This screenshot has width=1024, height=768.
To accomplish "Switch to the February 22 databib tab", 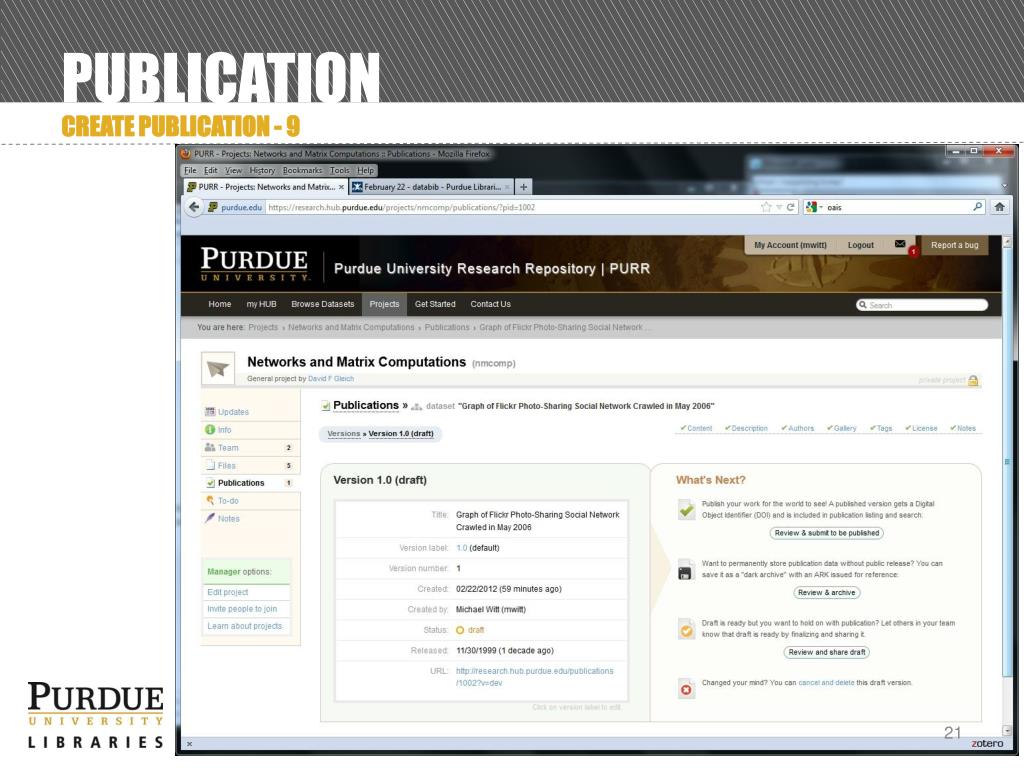I will (431, 187).
